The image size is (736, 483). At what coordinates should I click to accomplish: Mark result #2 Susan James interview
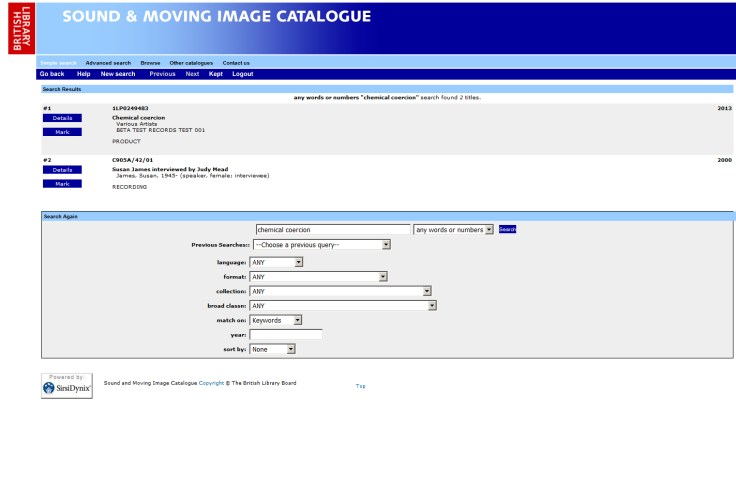(x=62, y=184)
